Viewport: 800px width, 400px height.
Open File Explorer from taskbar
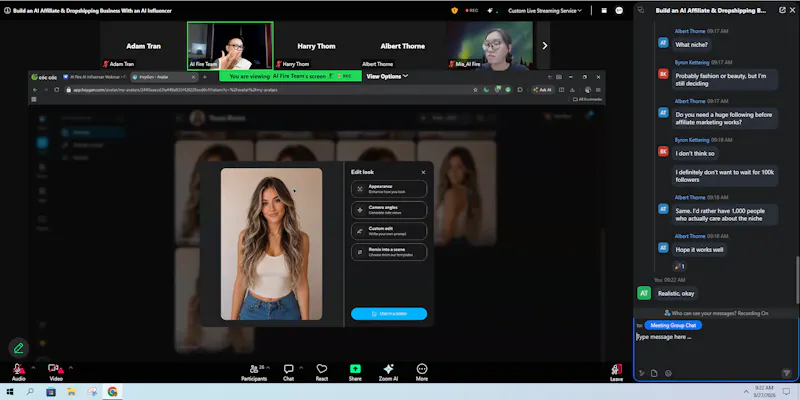(x=71, y=392)
